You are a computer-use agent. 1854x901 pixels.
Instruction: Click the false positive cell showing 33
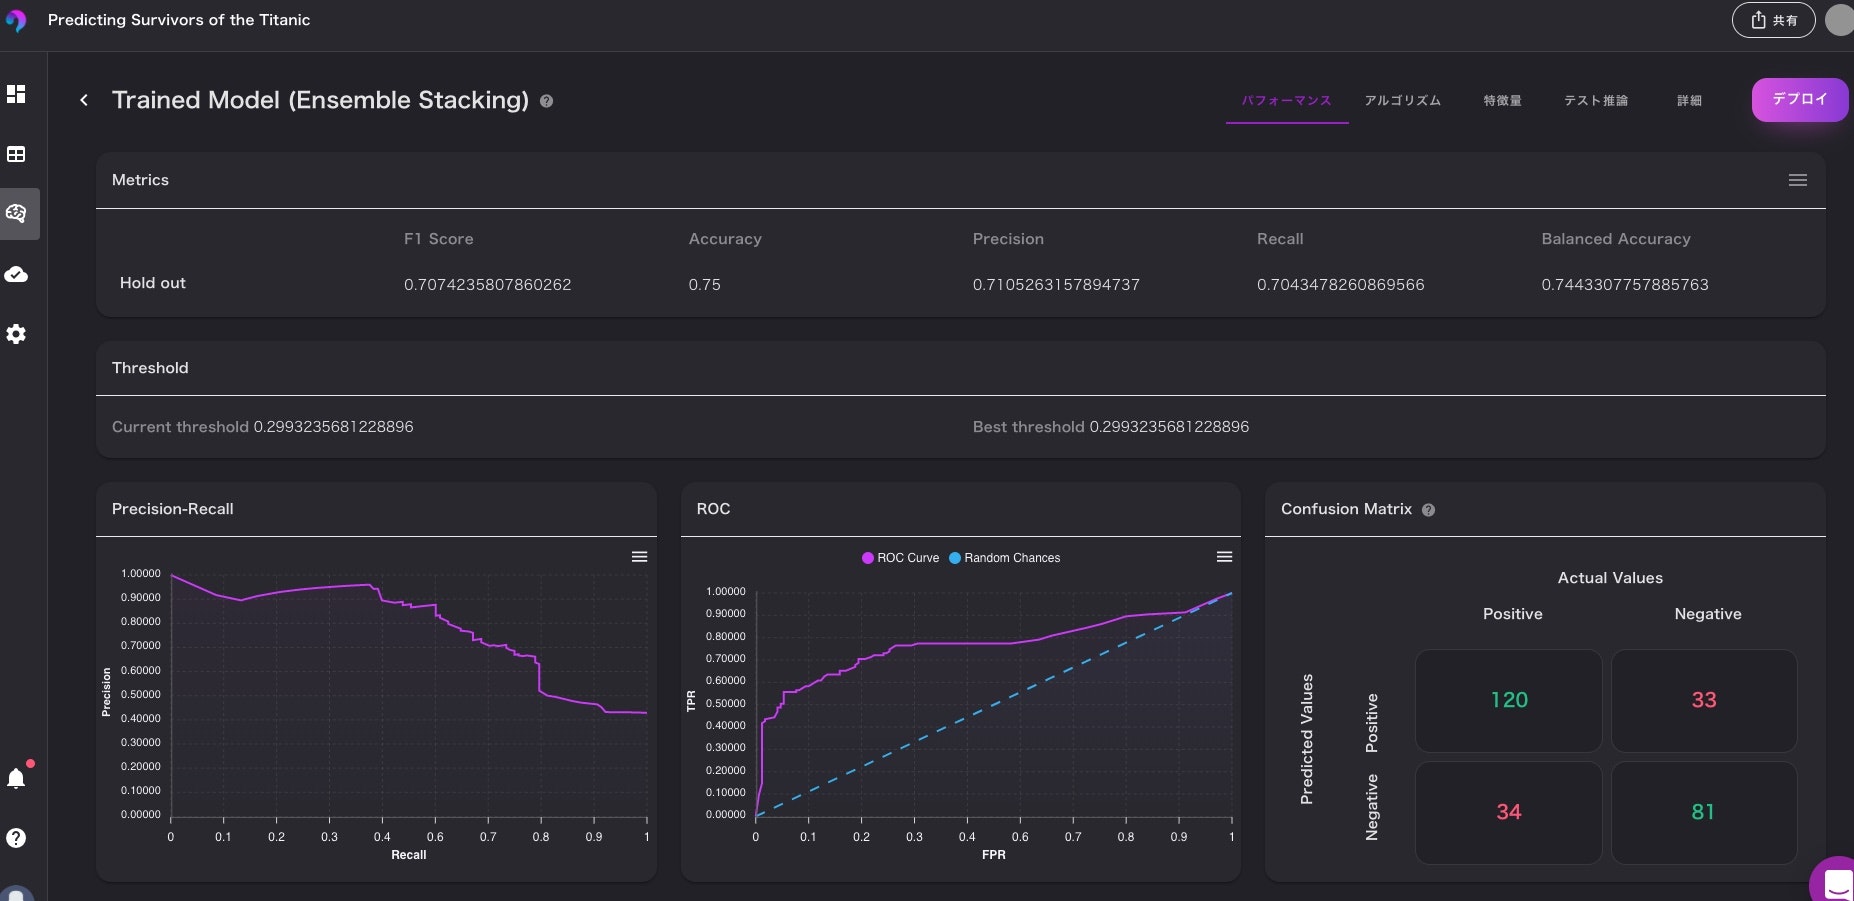tap(1704, 700)
